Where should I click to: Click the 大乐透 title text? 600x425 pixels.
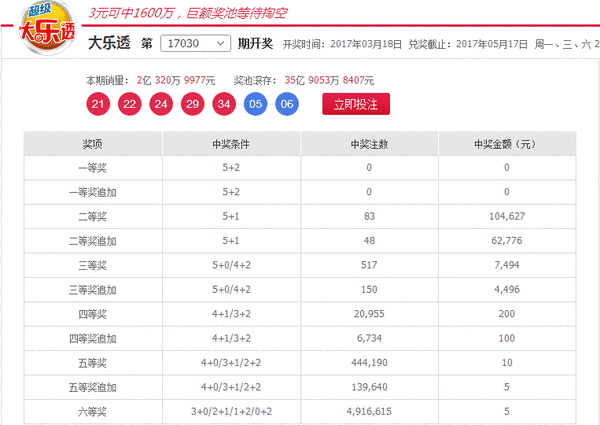coord(109,43)
